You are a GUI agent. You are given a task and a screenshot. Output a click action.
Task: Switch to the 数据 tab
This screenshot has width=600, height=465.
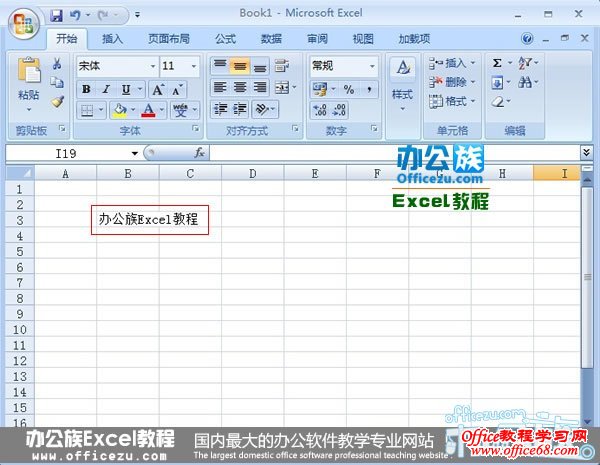[271, 39]
